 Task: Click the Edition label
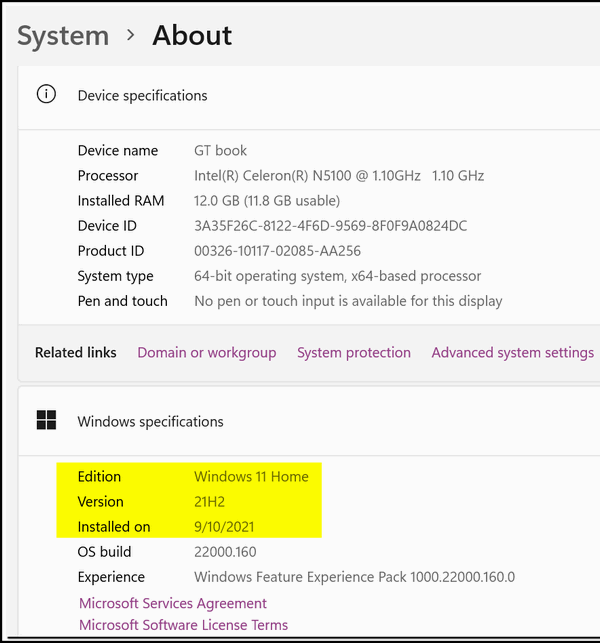99,477
